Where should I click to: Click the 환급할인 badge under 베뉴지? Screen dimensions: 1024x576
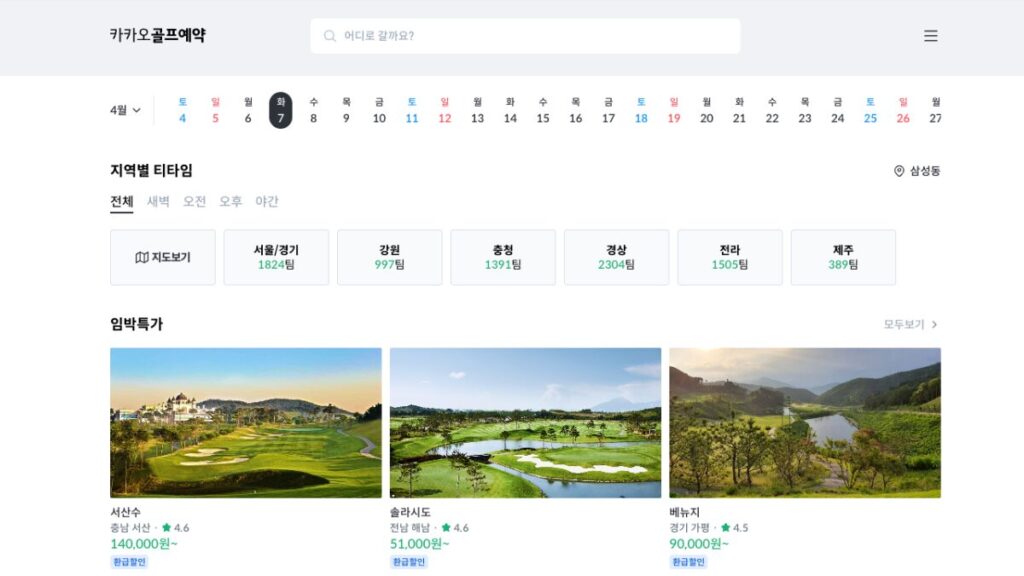click(688, 562)
